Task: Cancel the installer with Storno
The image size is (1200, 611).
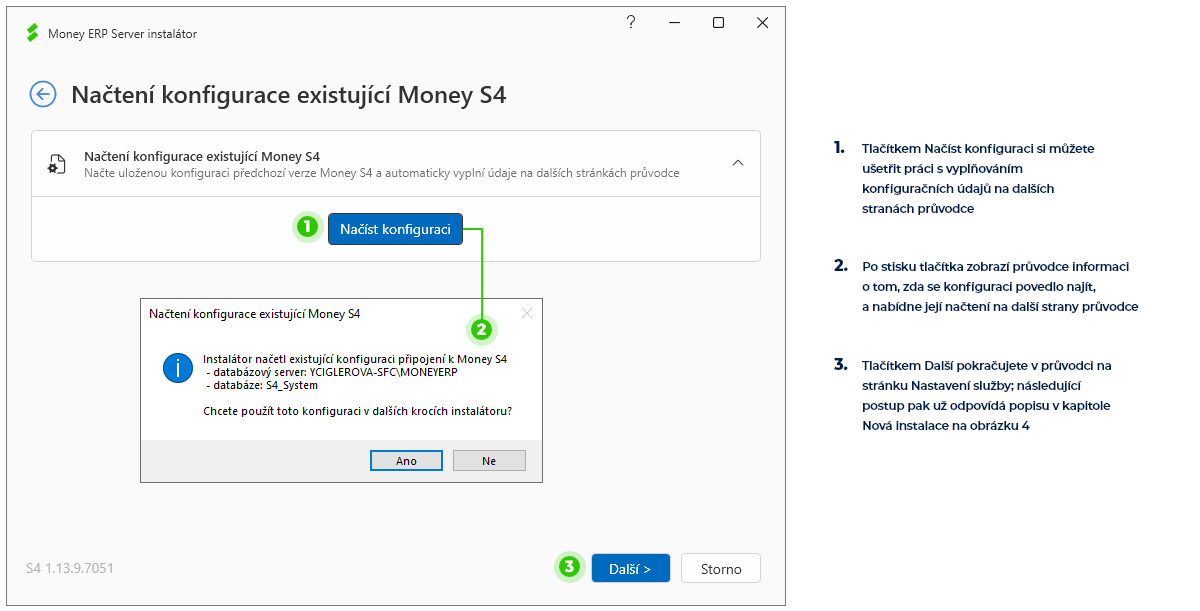Action: click(721, 568)
